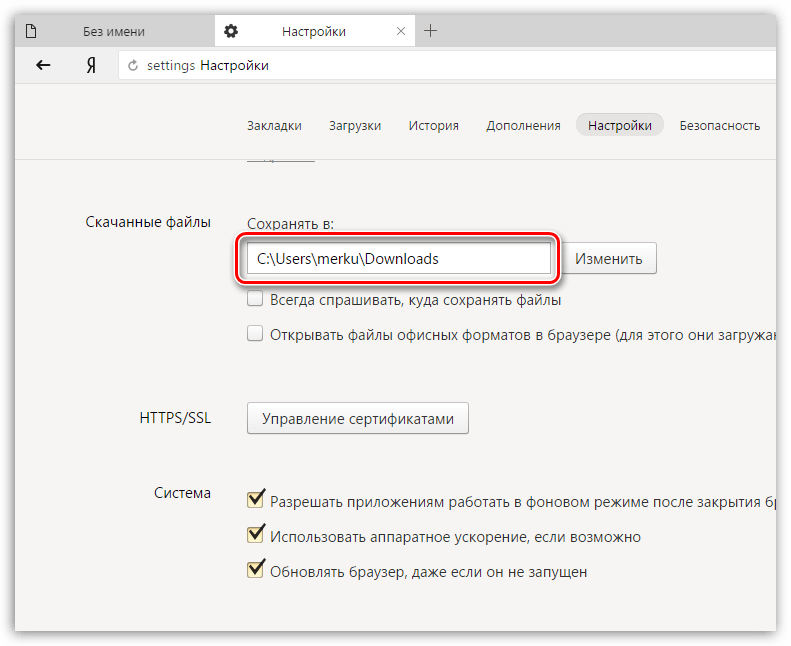Open a new tab with plus icon

(430, 31)
